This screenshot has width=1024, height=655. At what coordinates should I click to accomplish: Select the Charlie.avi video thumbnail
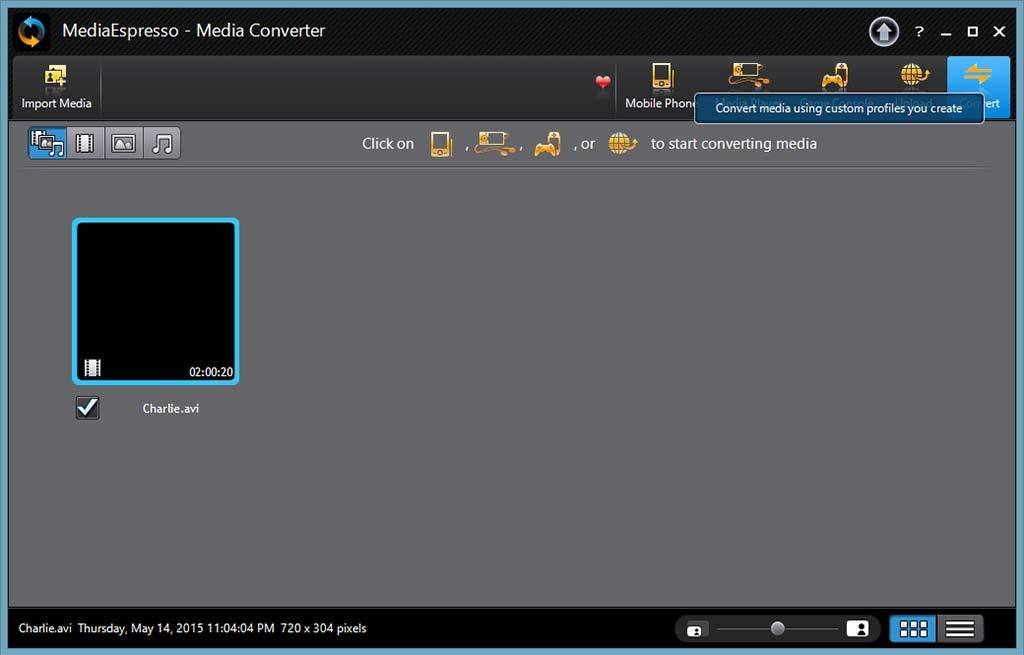pyautogui.click(x=155, y=301)
